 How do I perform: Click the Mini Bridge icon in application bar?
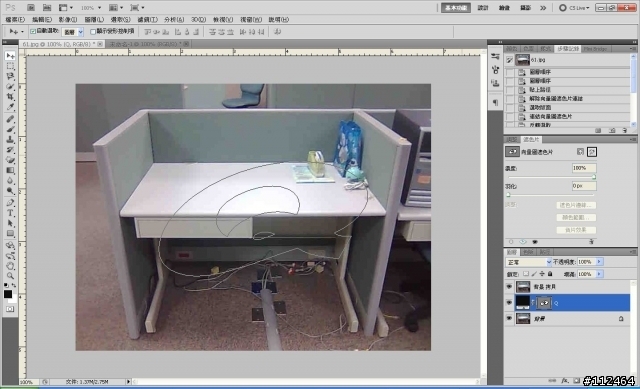pyautogui.click(x=47, y=7)
